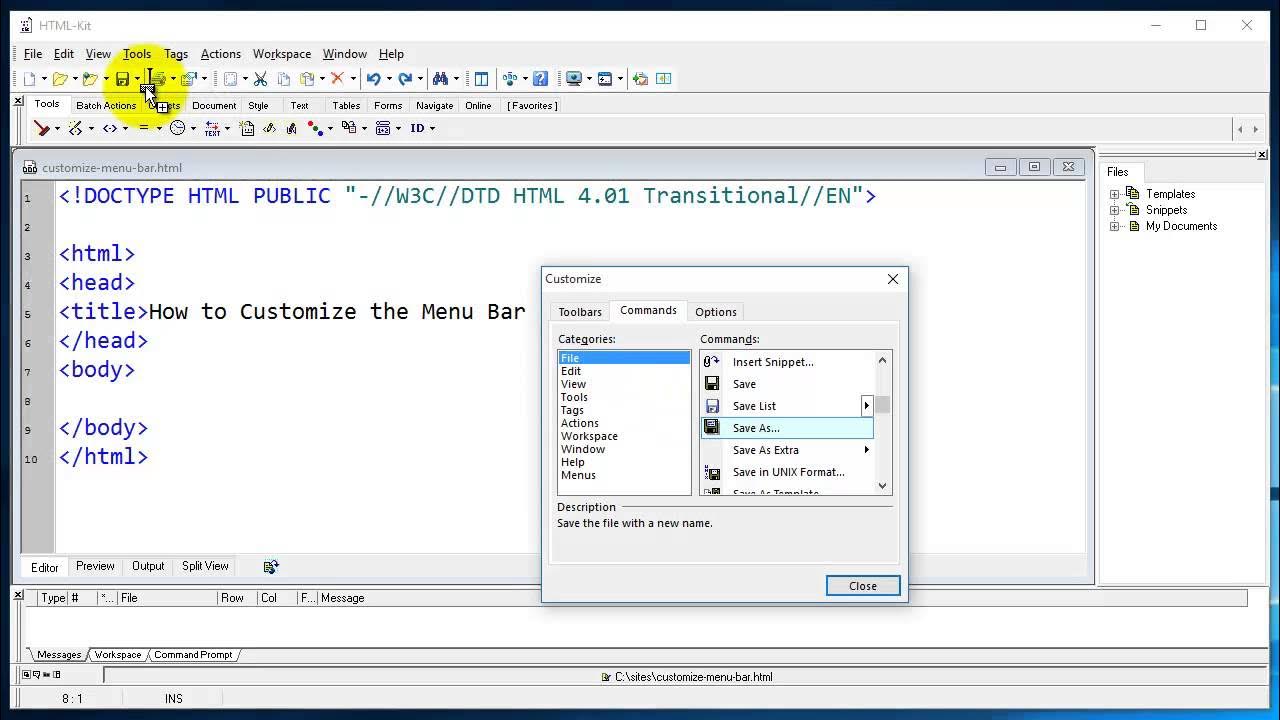Open the Command Prompt tab at bottom
Viewport: 1280px width, 720px height.
pos(192,654)
